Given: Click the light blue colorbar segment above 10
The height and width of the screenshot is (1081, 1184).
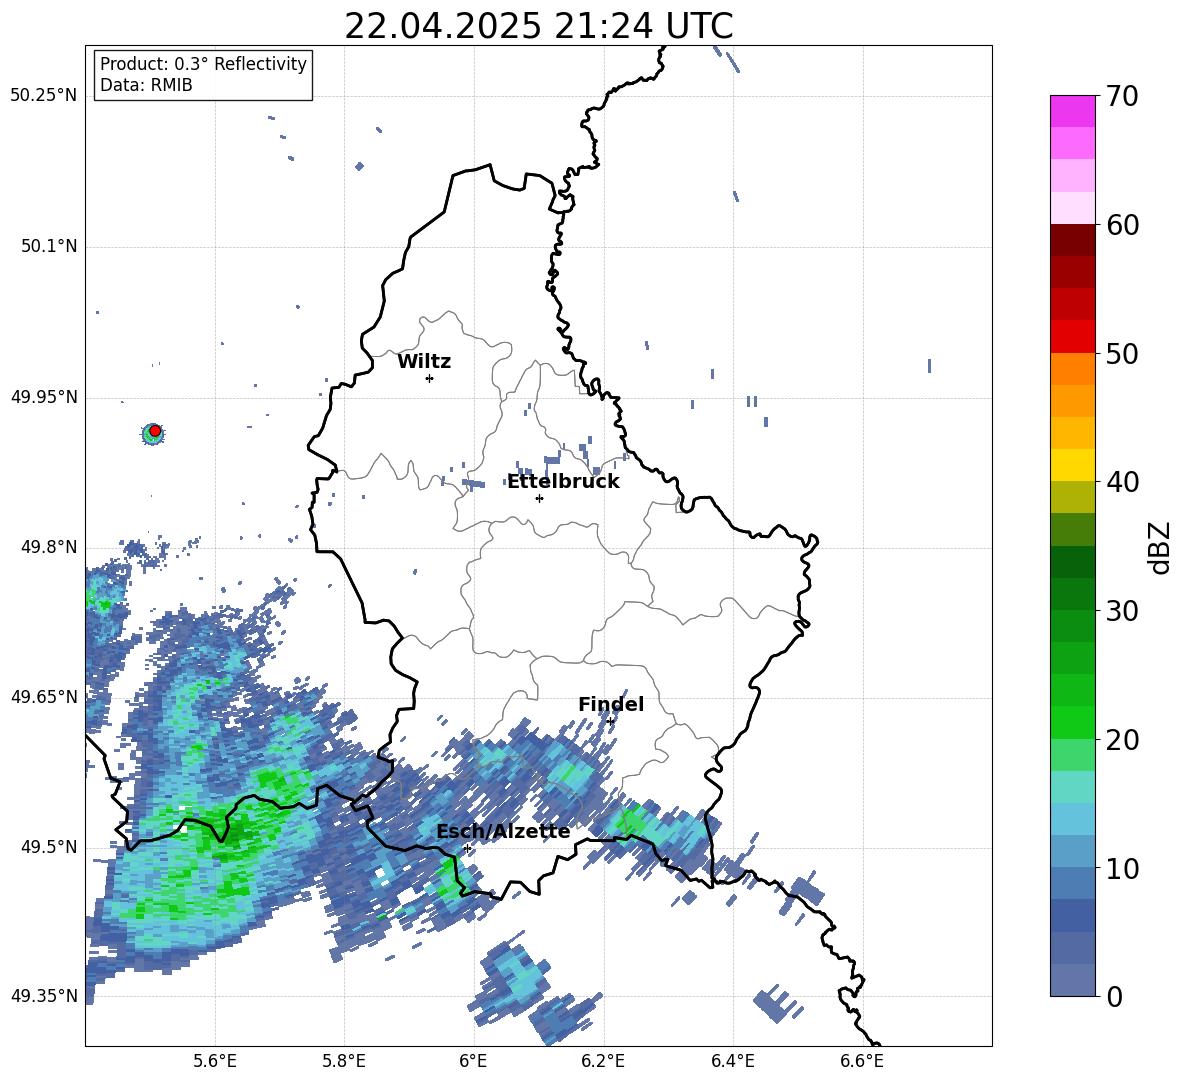Looking at the screenshot, I should click(x=1072, y=852).
